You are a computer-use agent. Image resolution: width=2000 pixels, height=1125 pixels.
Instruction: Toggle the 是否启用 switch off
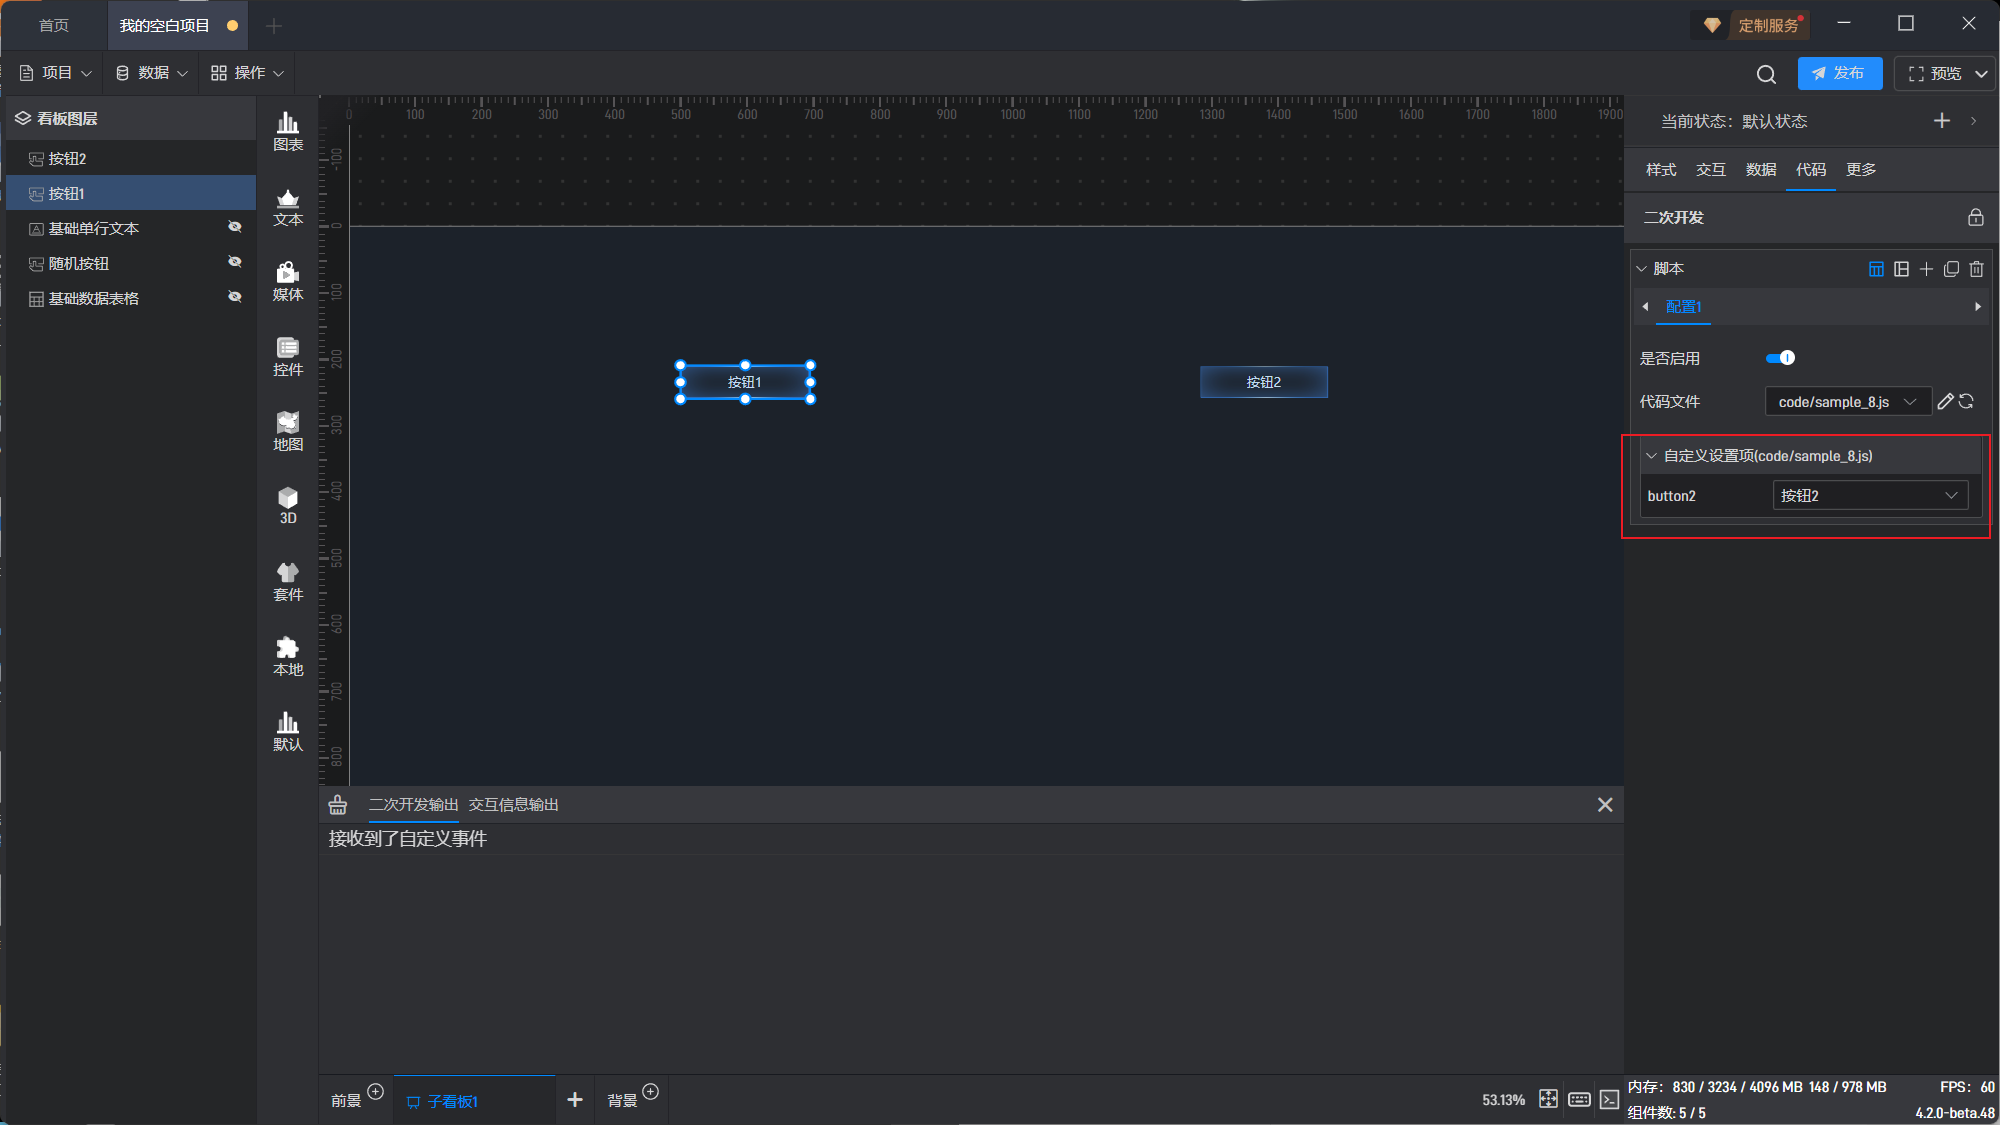tap(1780, 358)
